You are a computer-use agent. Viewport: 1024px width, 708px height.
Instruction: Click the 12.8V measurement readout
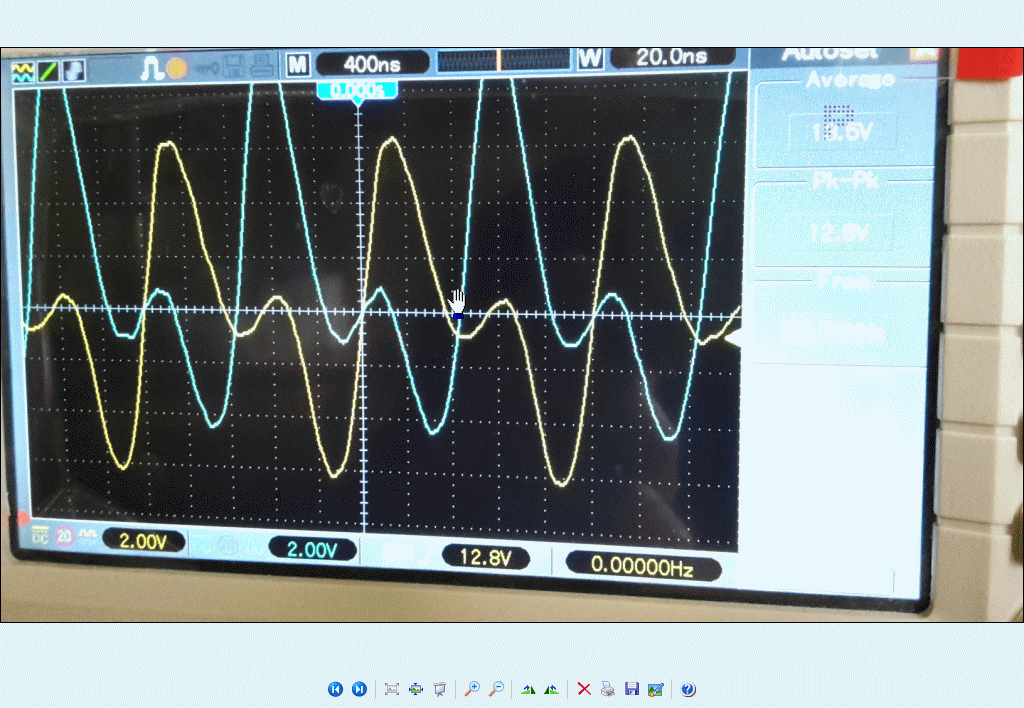[485, 558]
